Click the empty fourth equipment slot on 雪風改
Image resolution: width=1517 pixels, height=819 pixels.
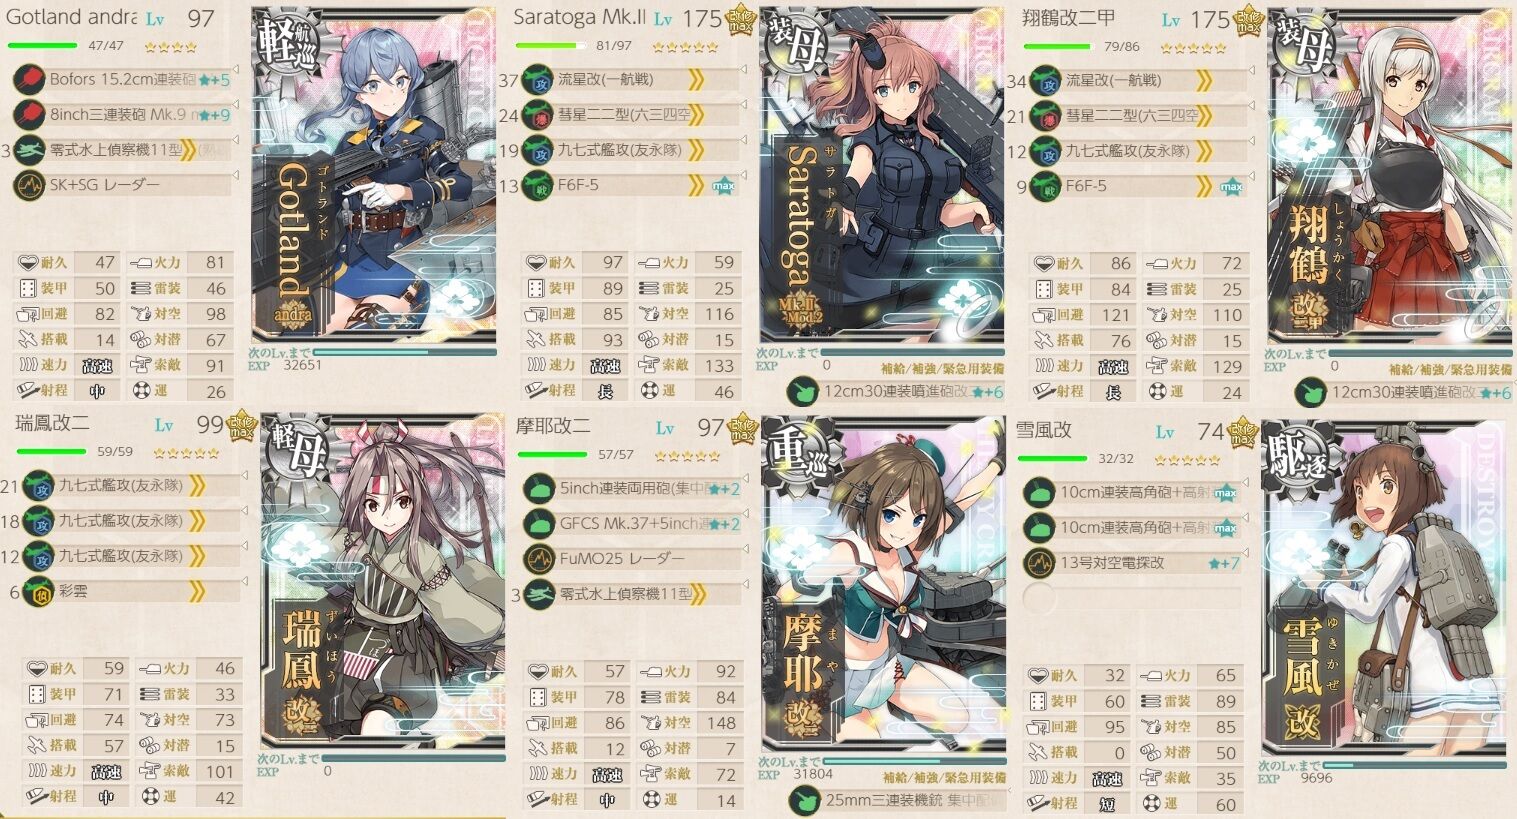(x=1130, y=598)
